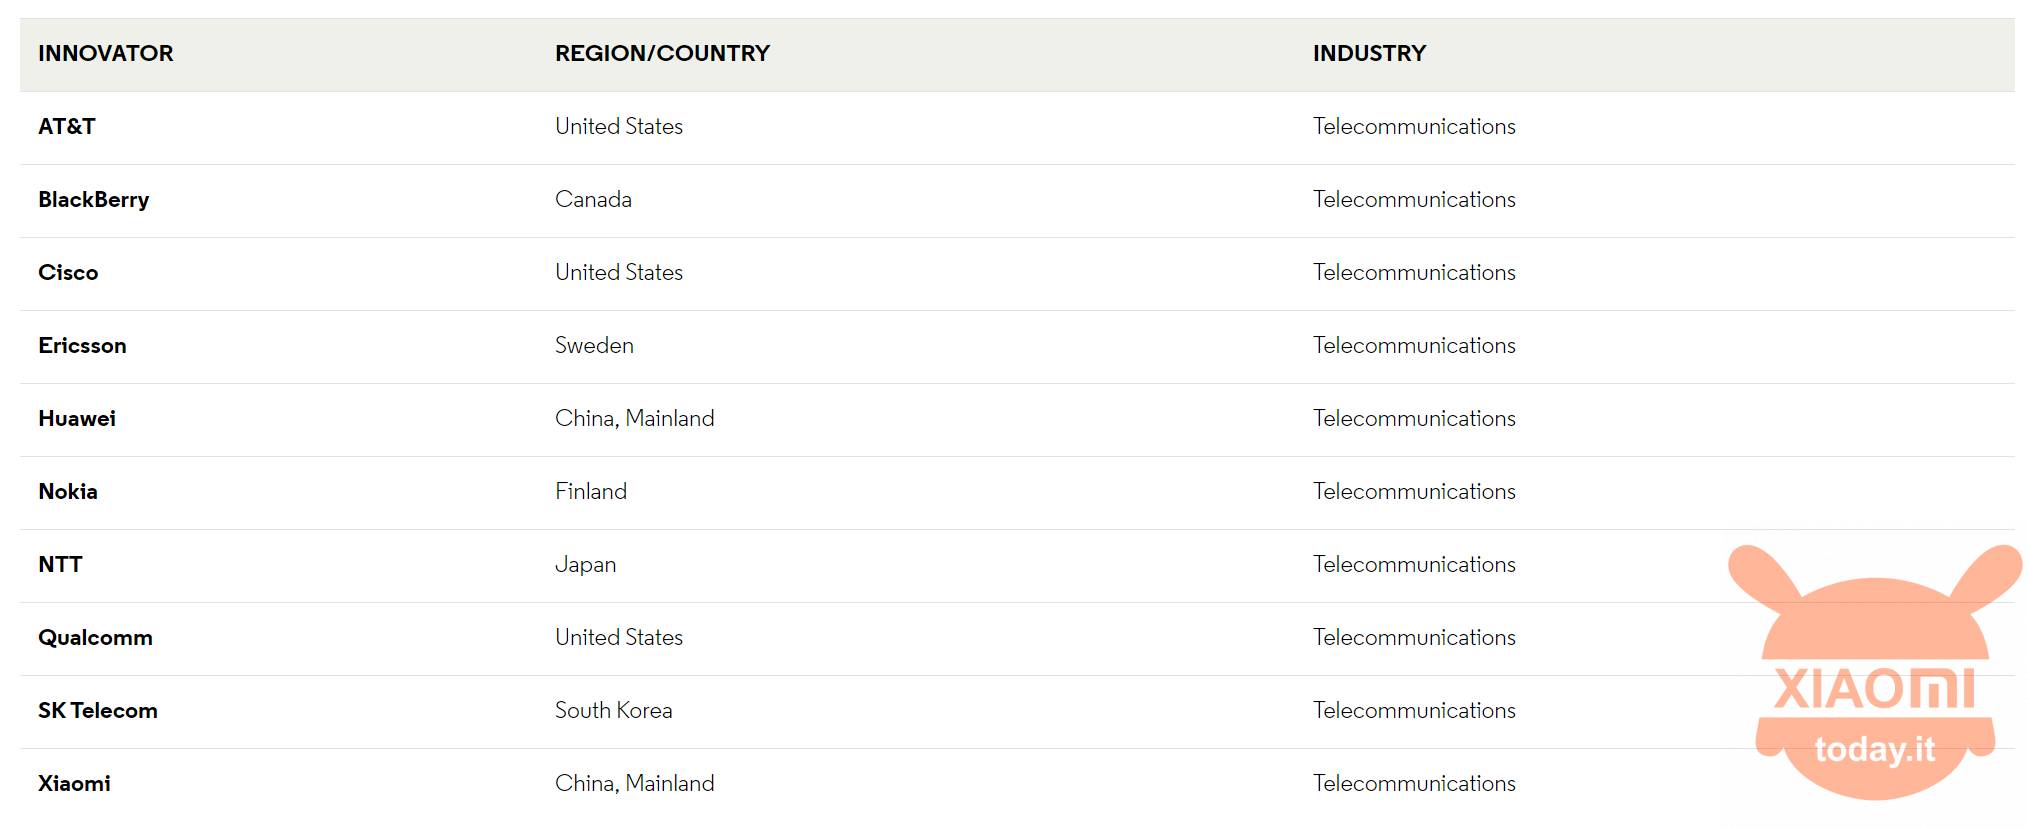
Task: Select Telecommunications in the AT&T row
Action: point(1414,127)
